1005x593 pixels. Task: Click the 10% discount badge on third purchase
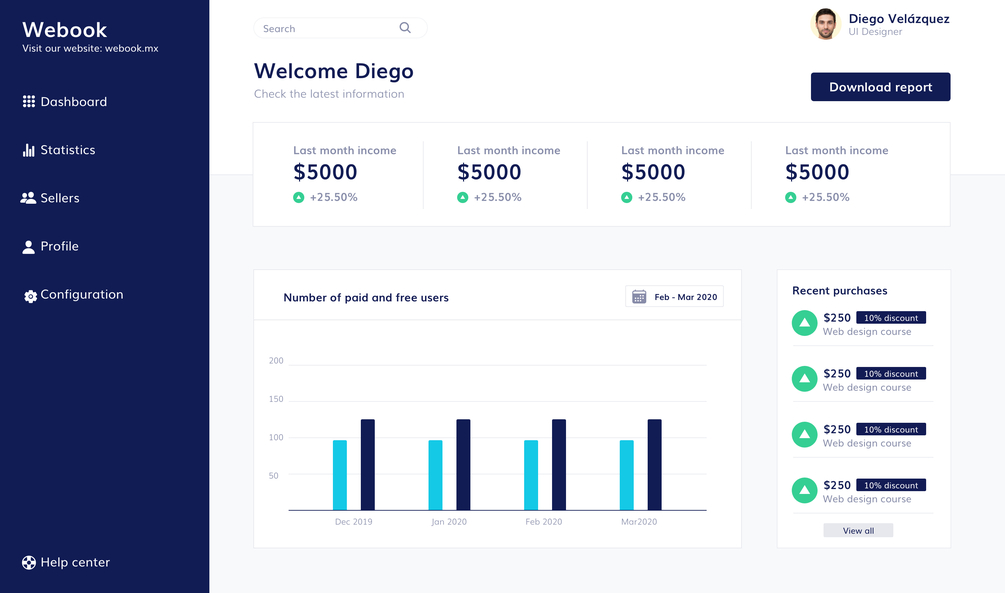click(x=891, y=430)
